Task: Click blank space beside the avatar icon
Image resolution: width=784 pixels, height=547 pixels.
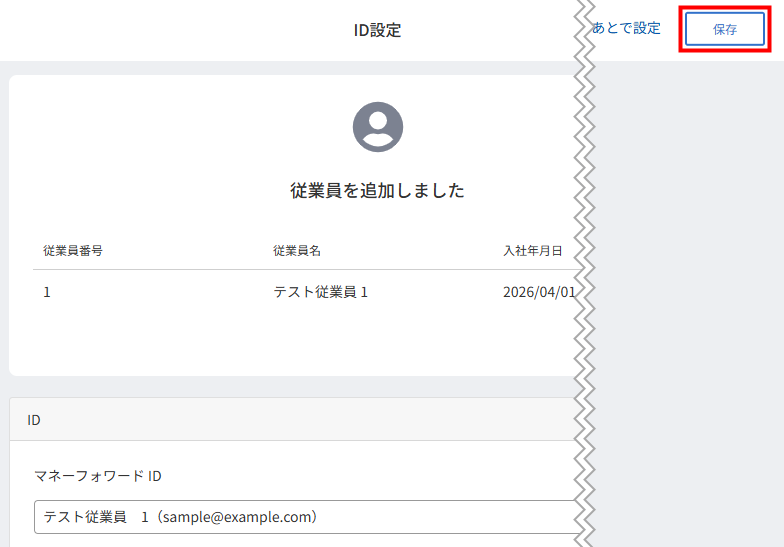Action: [x=200, y=127]
